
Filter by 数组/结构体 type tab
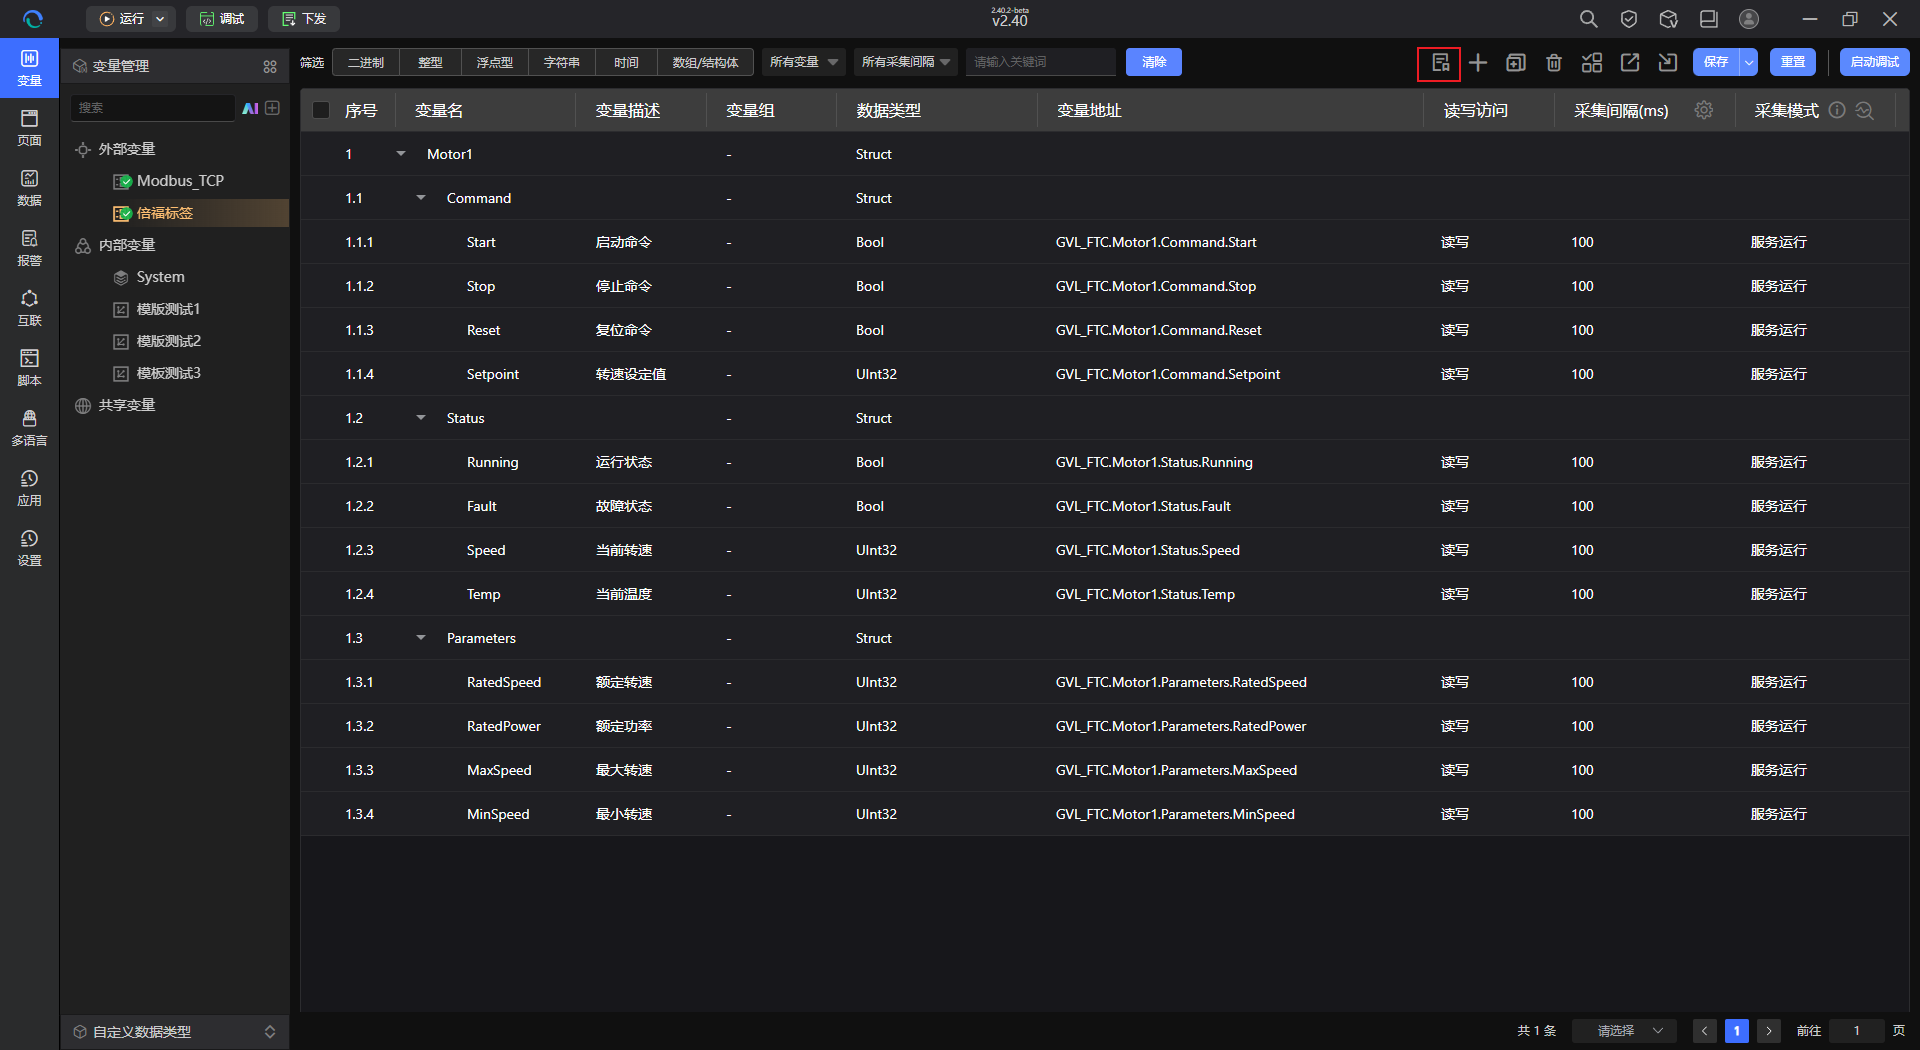[706, 62]
